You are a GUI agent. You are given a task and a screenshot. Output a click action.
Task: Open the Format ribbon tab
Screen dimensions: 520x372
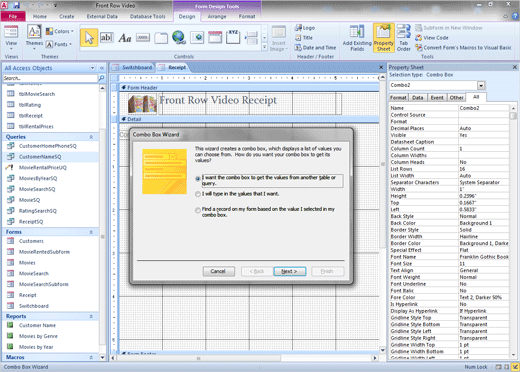[247, 16]
